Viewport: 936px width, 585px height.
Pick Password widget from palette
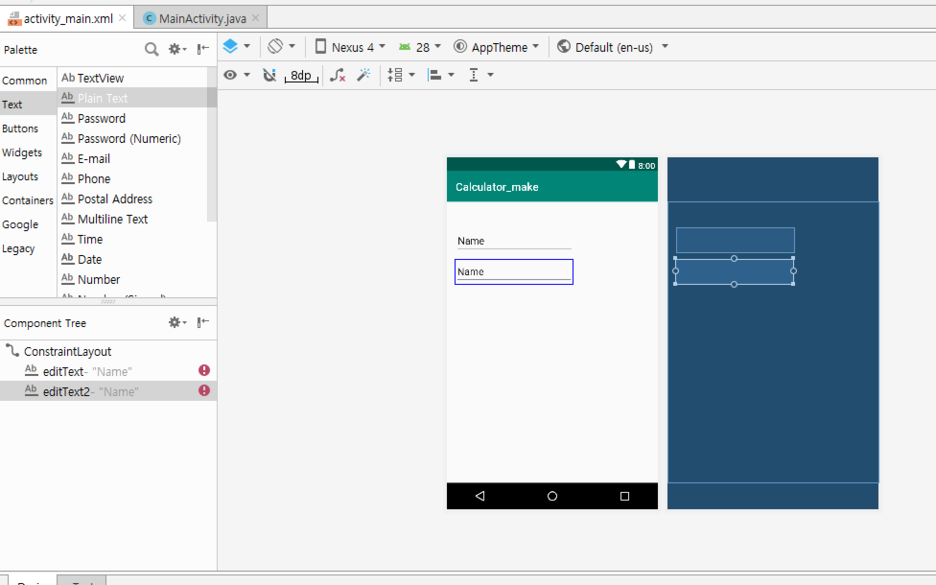click(133, 118)
